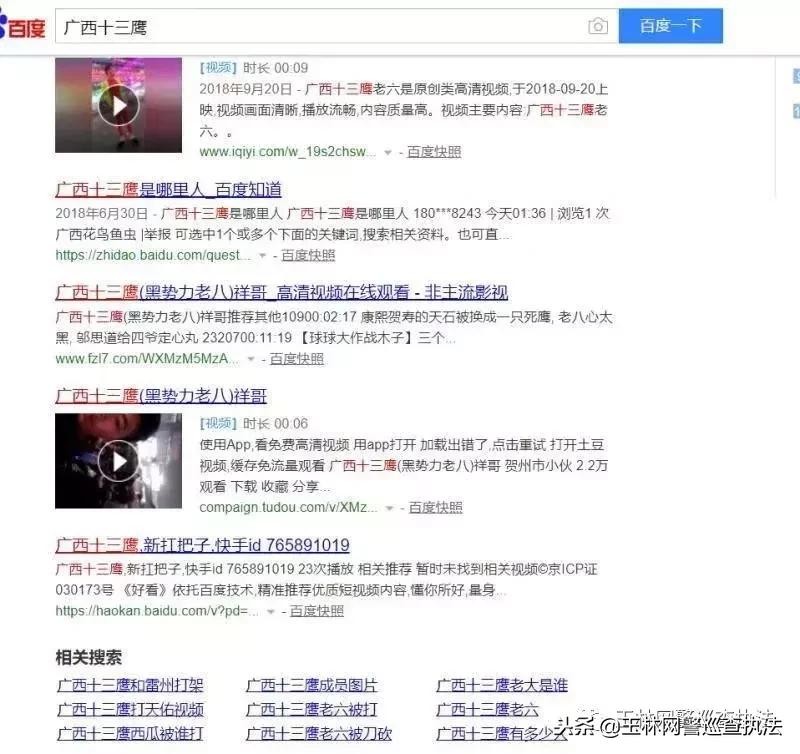This screenshot has width=800, height=754.
Task: Expand dropdown arrow next to iqiyi URL
Action: point(388,153)
